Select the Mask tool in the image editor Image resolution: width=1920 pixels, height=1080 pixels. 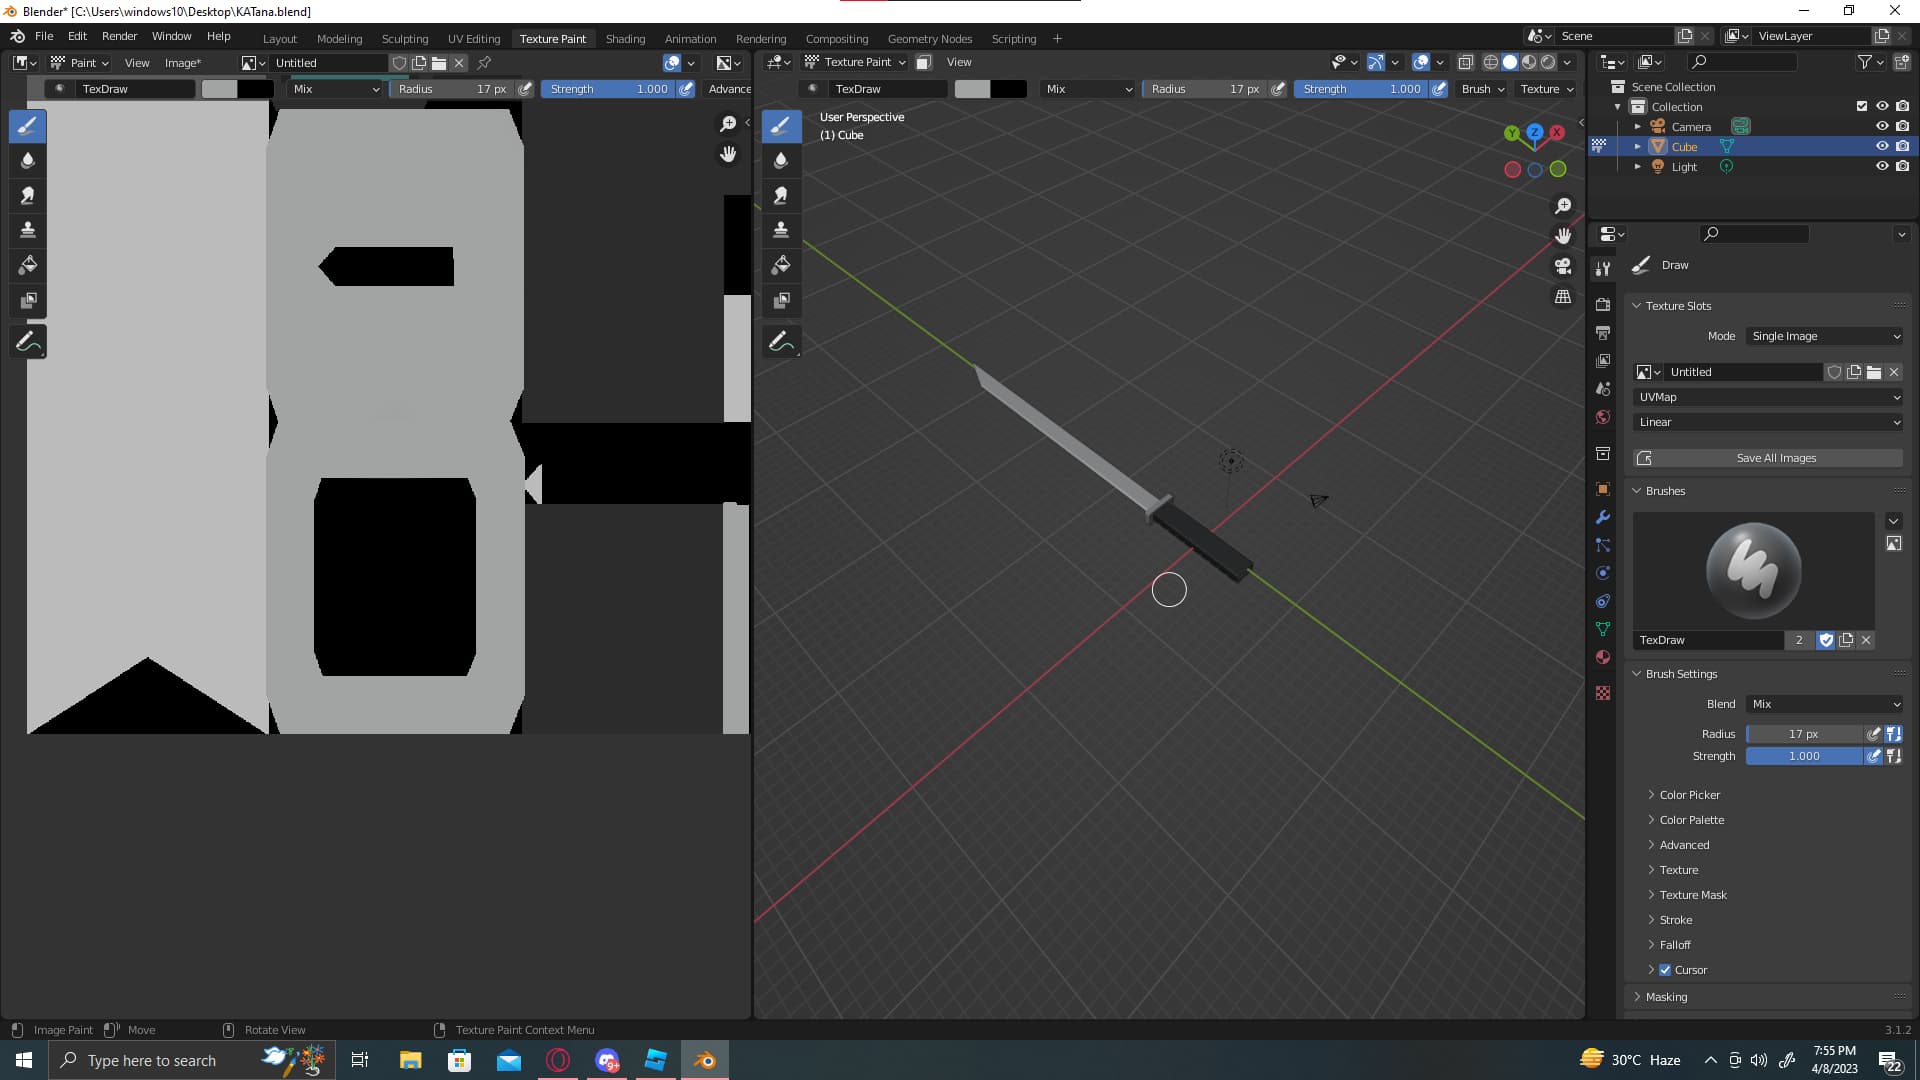point(28,300)
